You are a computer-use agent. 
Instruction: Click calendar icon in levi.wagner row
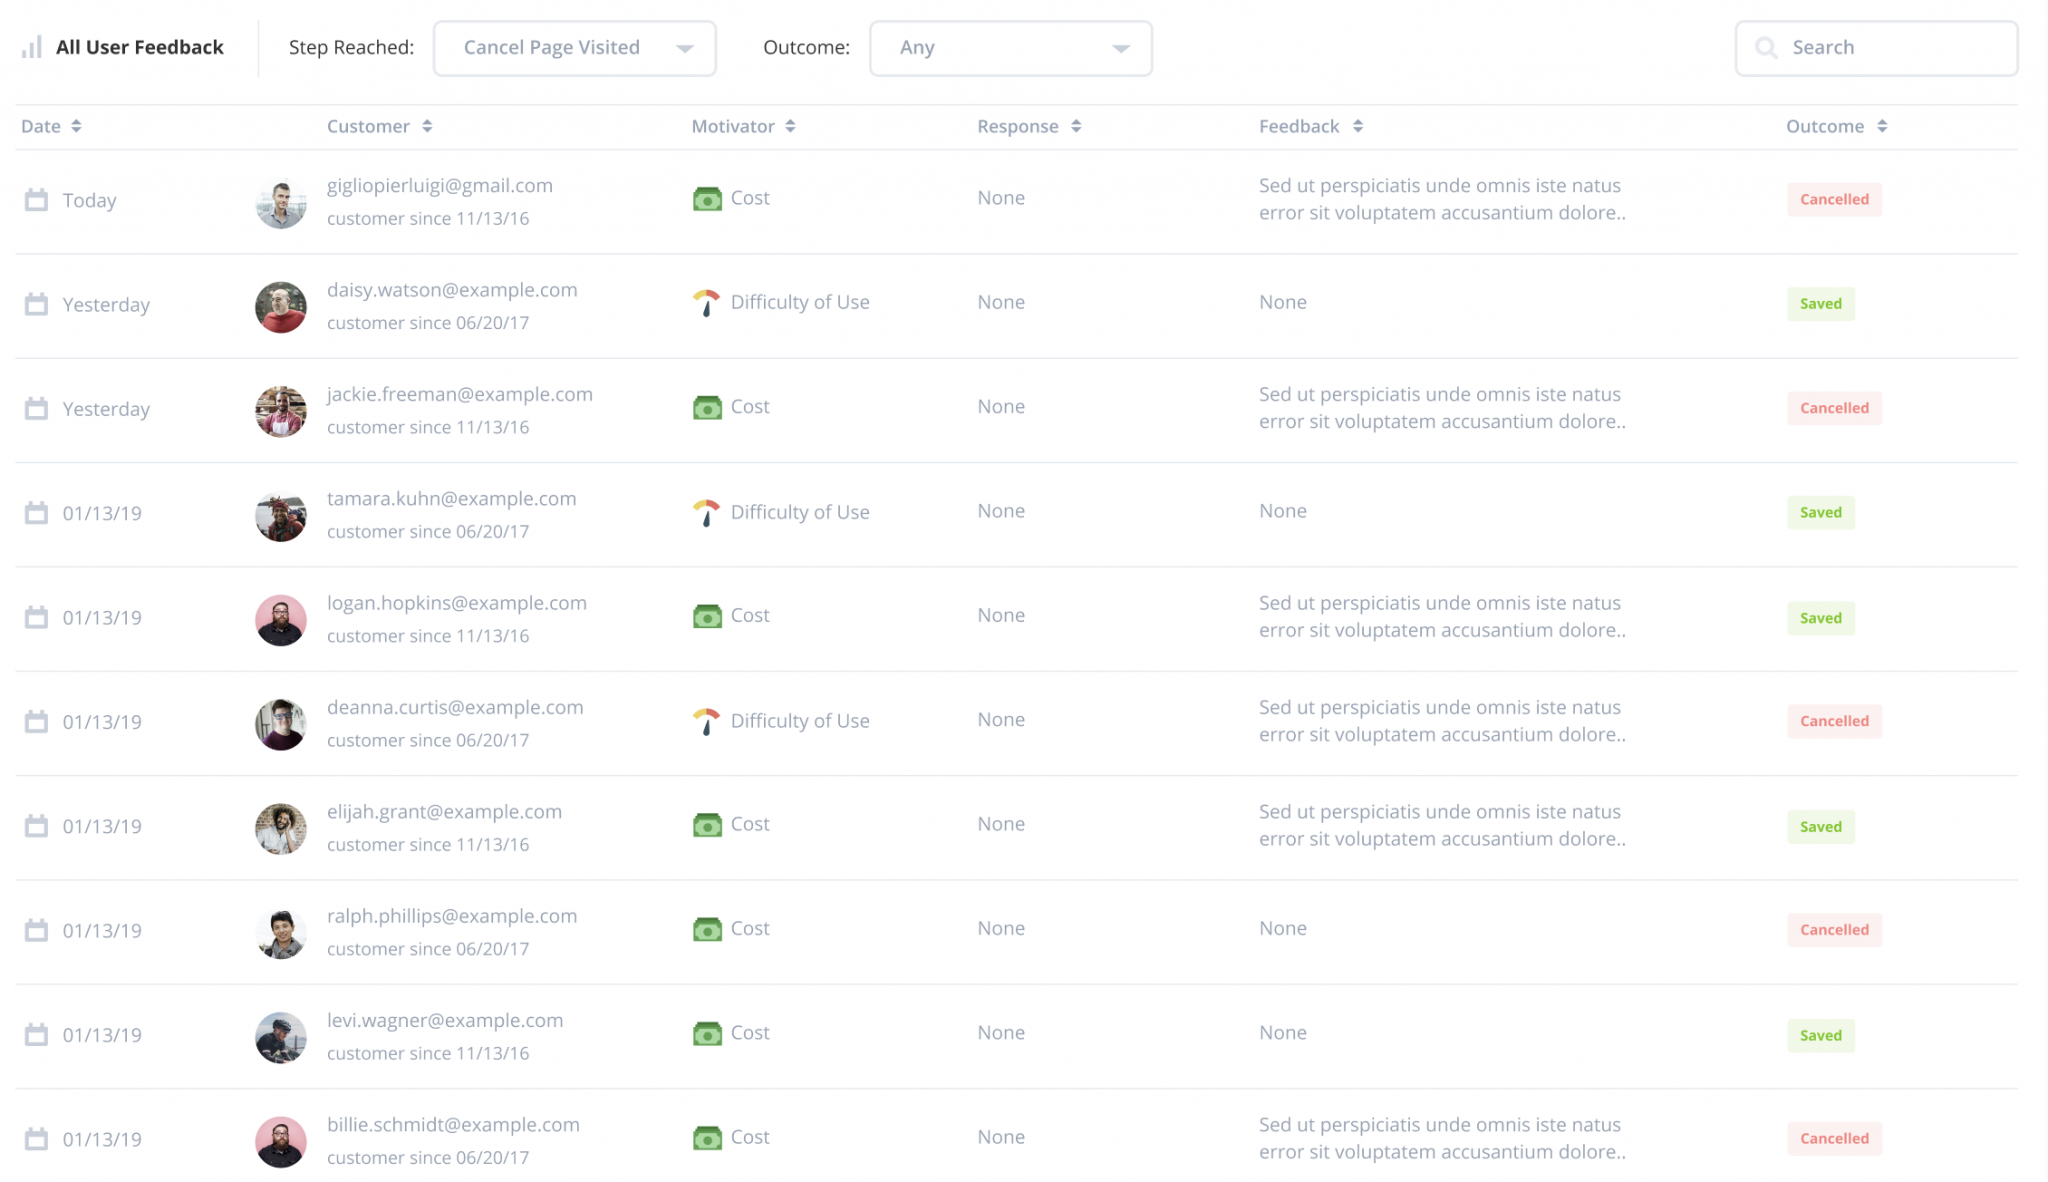click(36, 1035)
